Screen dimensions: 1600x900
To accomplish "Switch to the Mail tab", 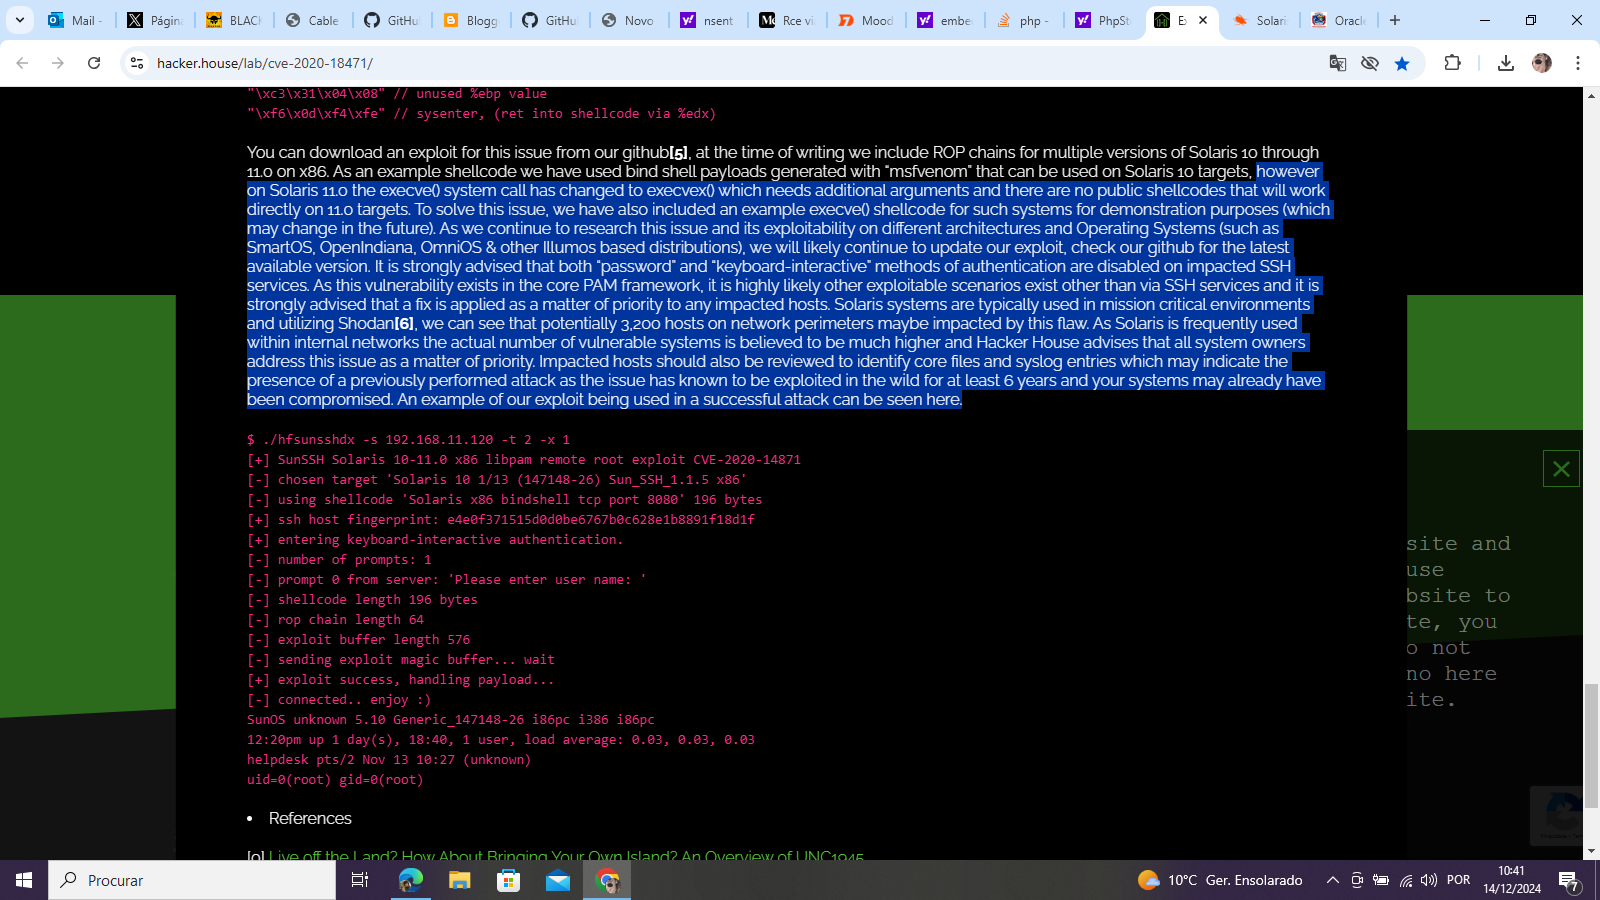I will (x=75, y=20).
